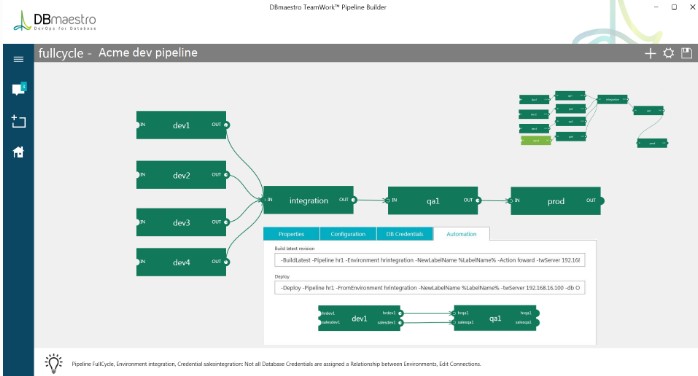Switch to the DB Credentials tab

click(405, 234)
